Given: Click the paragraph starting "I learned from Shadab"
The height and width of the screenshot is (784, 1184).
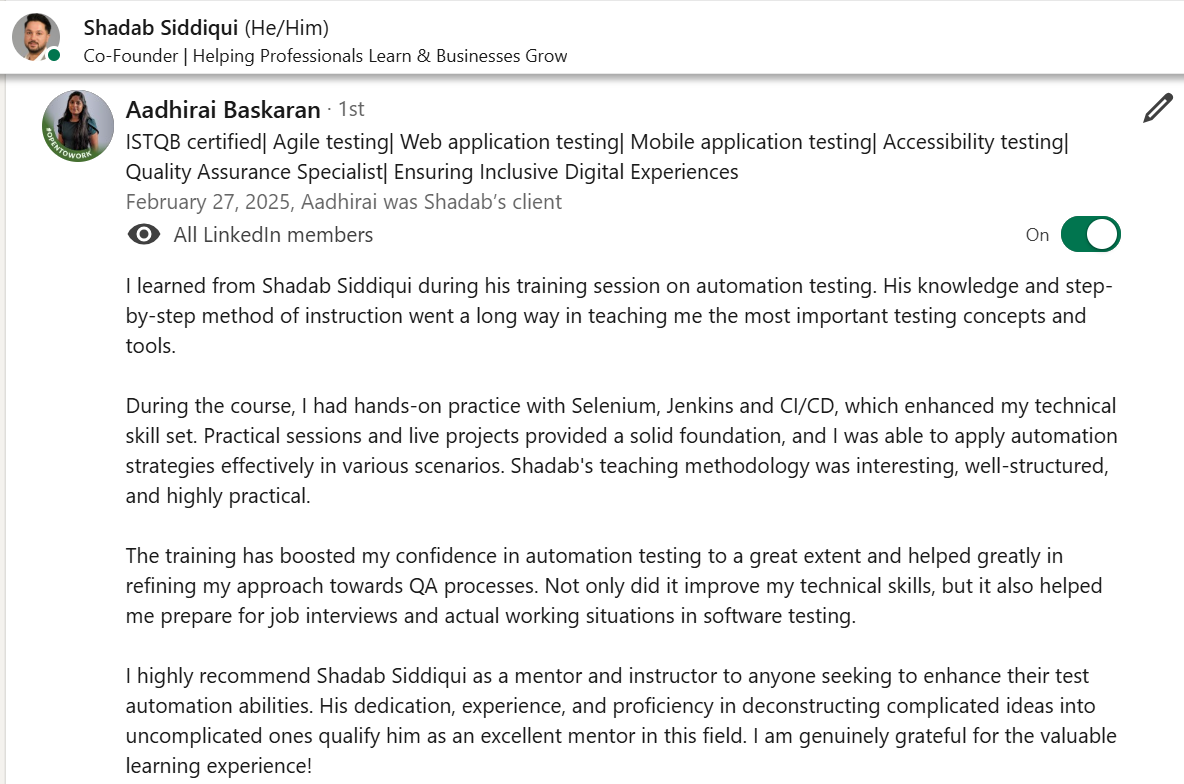Looking at the screenshot, I should (618, 316).
